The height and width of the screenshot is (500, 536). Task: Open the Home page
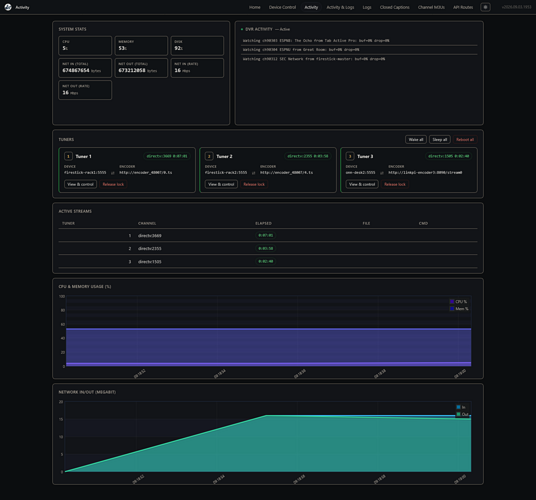(254, 7)
